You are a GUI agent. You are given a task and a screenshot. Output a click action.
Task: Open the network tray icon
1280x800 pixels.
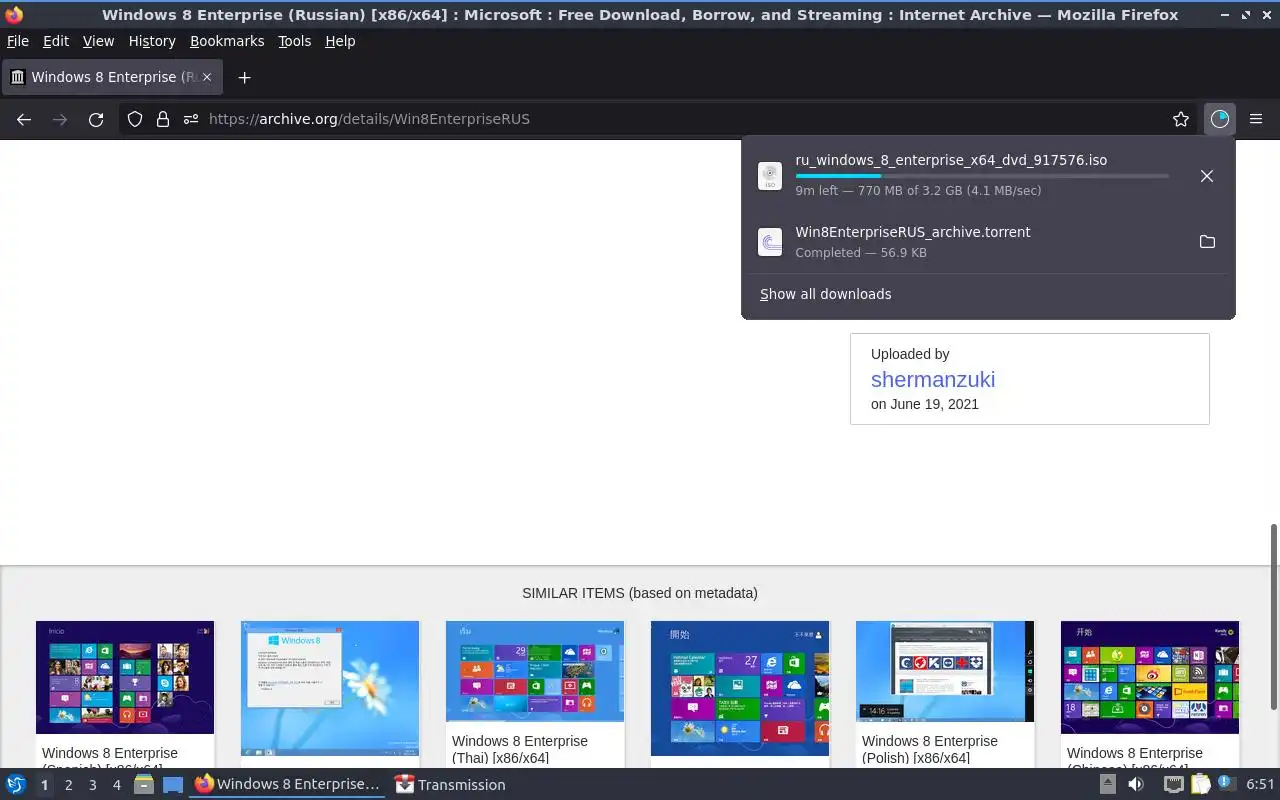click(1174, 785)
